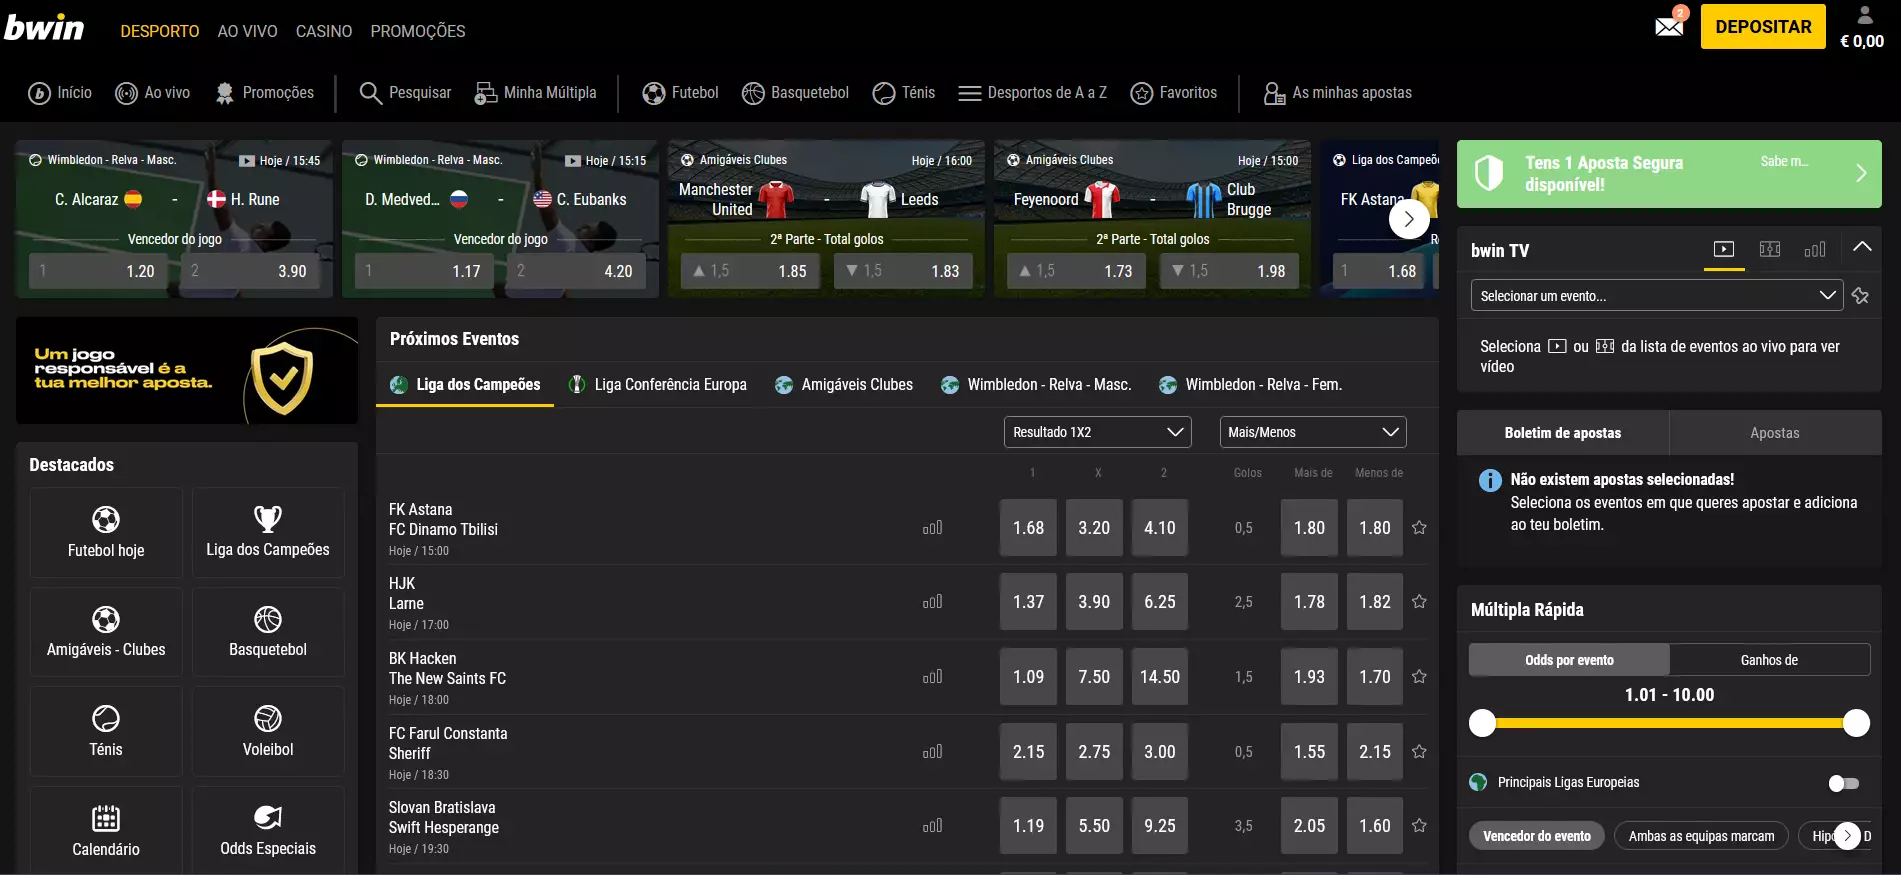Collapse the bwin TV panel
Image resolution: width=1901 pixels, height=875 pixels.
tap(1862, 247)
